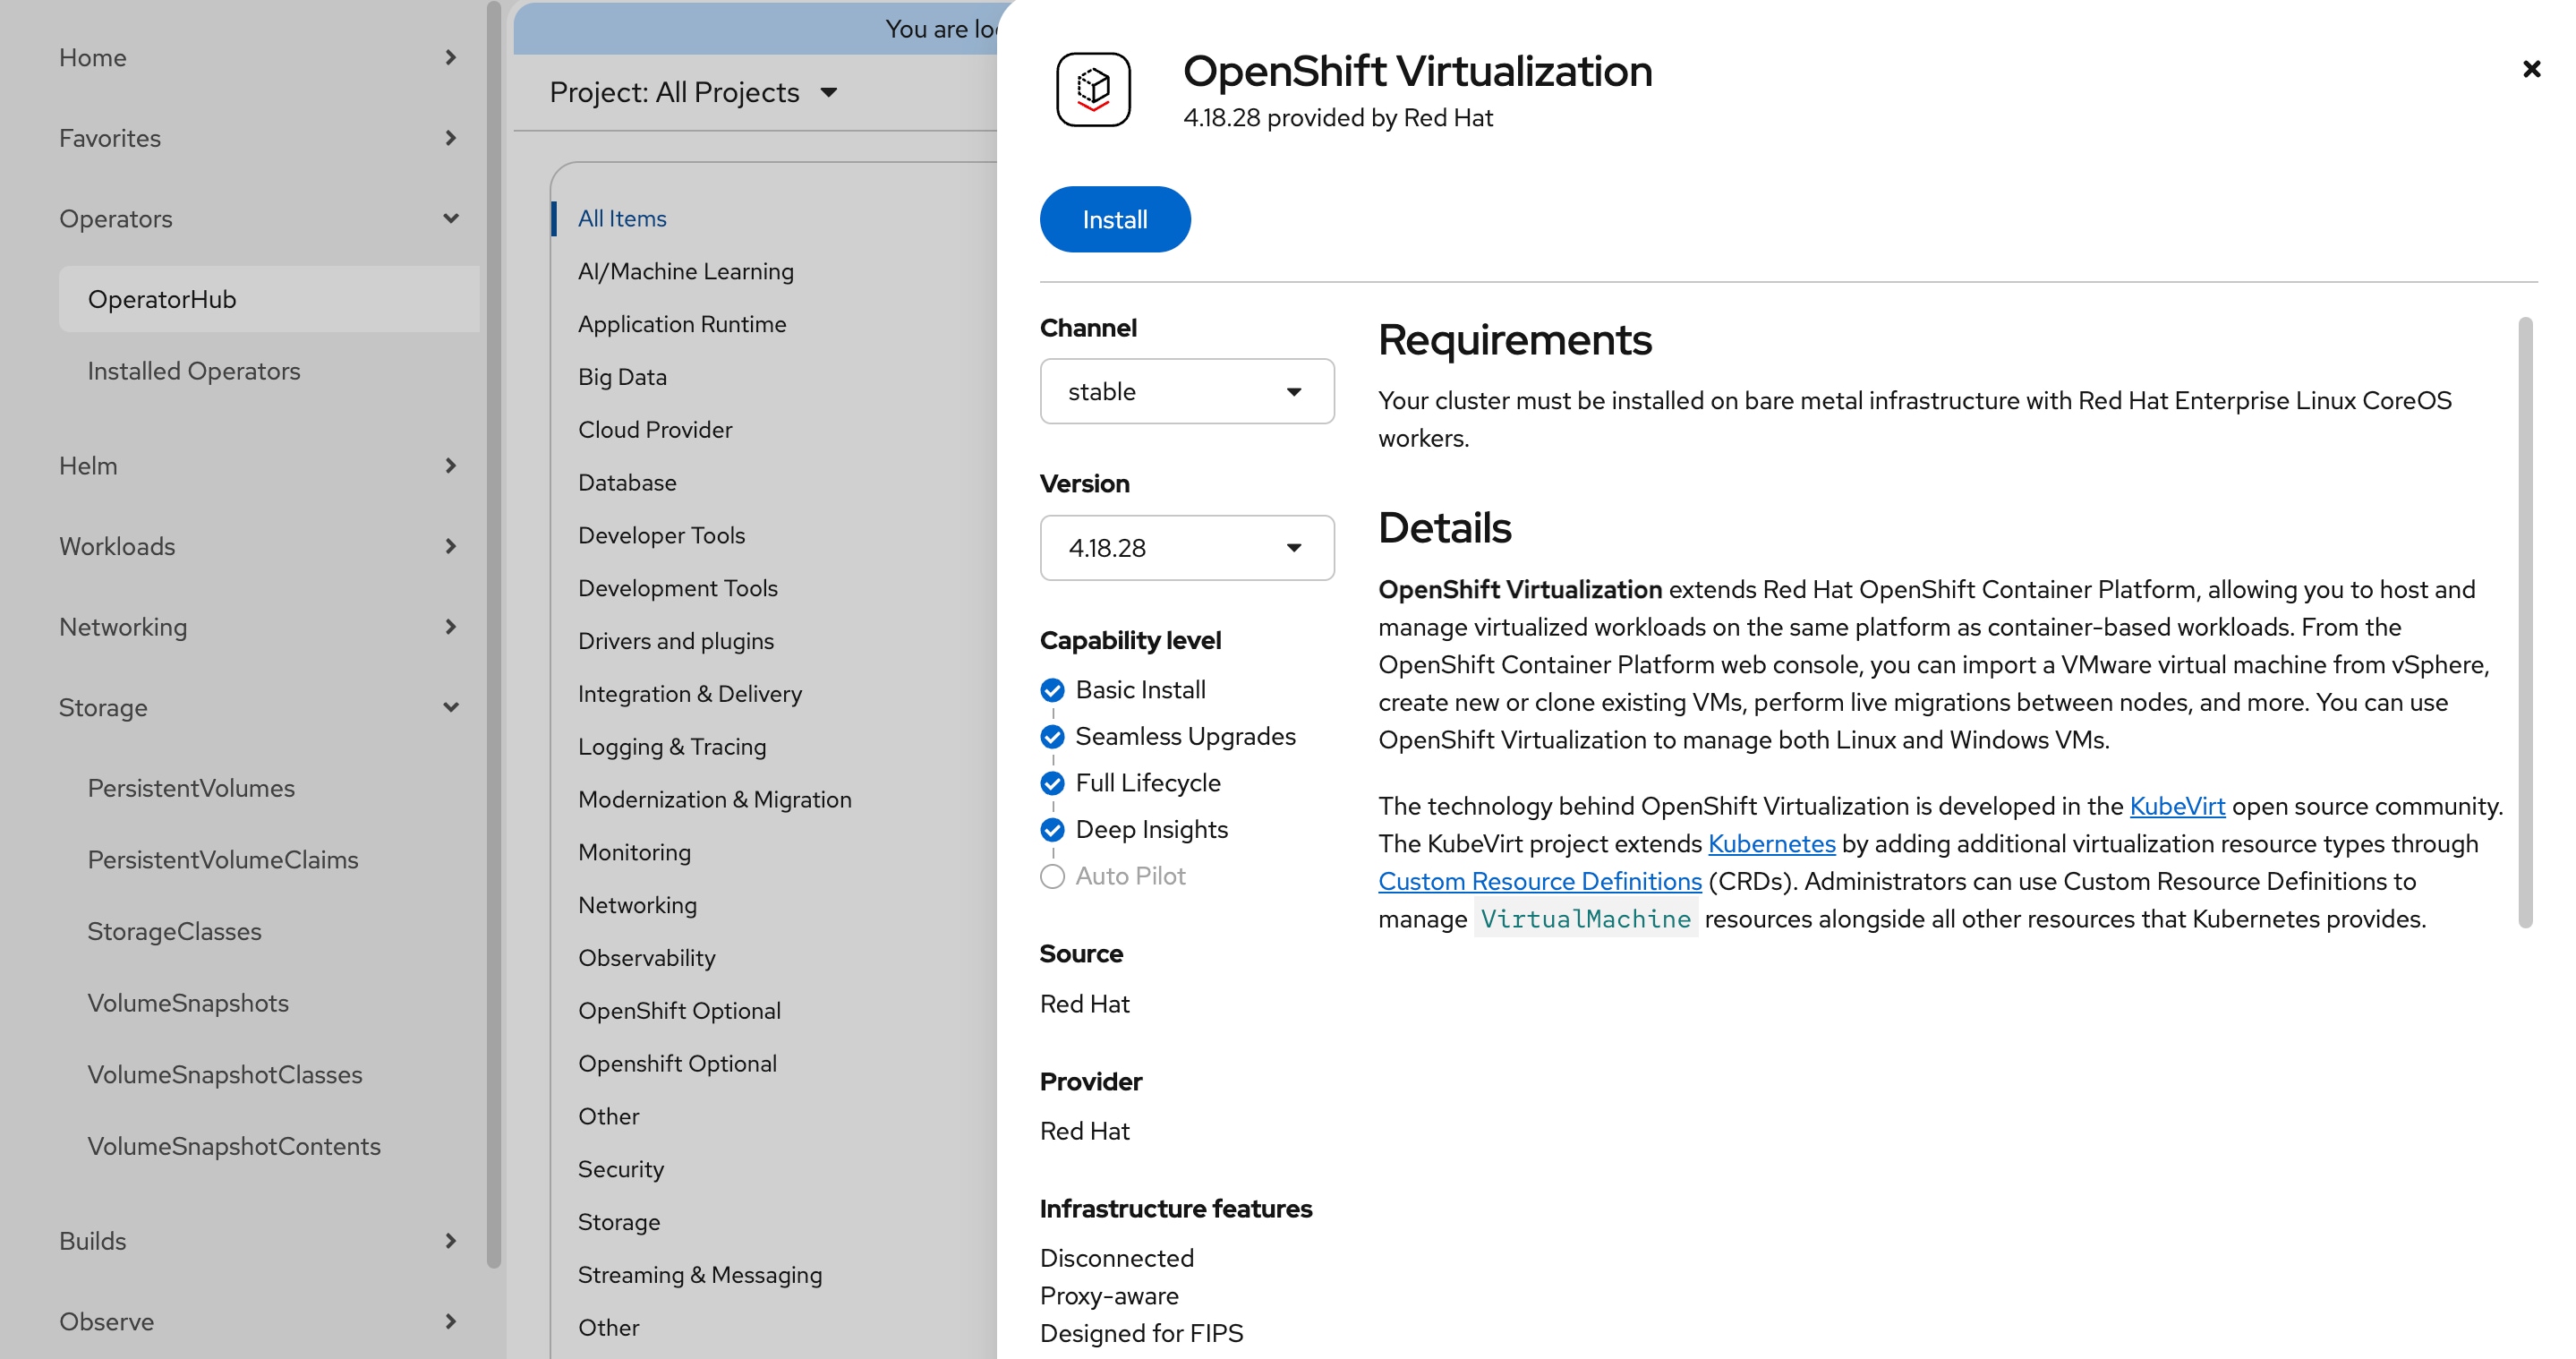Screen dimensions: 2576x1359
Task: Filter by Drivers and plugins category
Action: click(x=676, y=641)
